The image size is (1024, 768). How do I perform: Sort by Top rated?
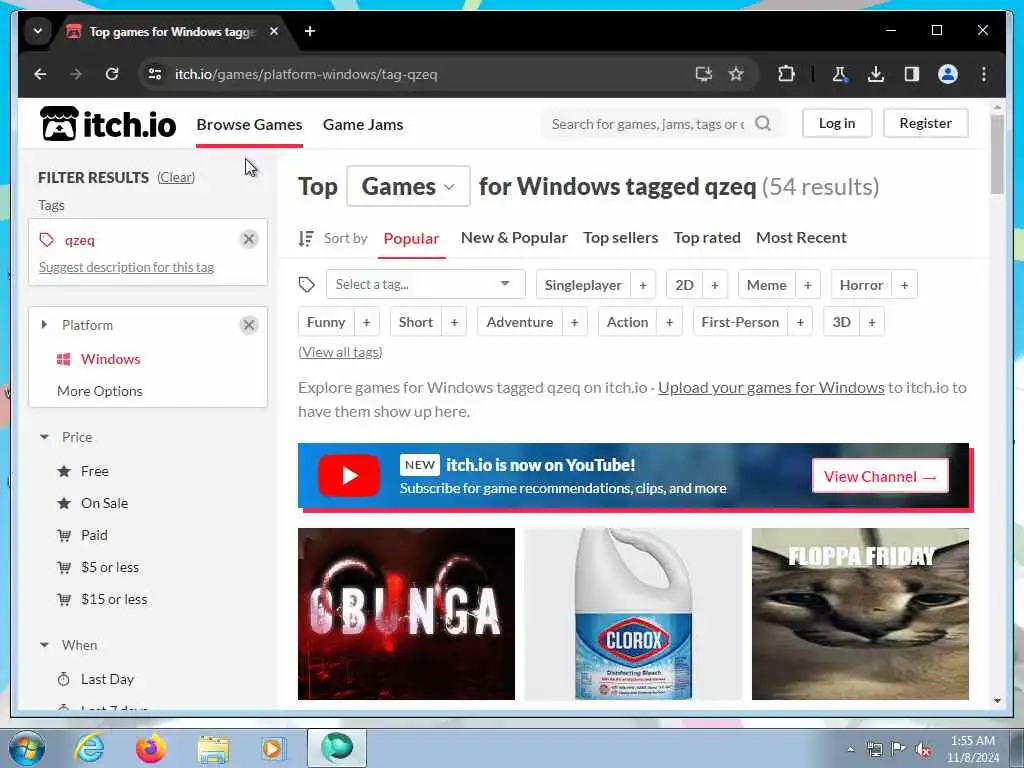click(x=707, y=238)
